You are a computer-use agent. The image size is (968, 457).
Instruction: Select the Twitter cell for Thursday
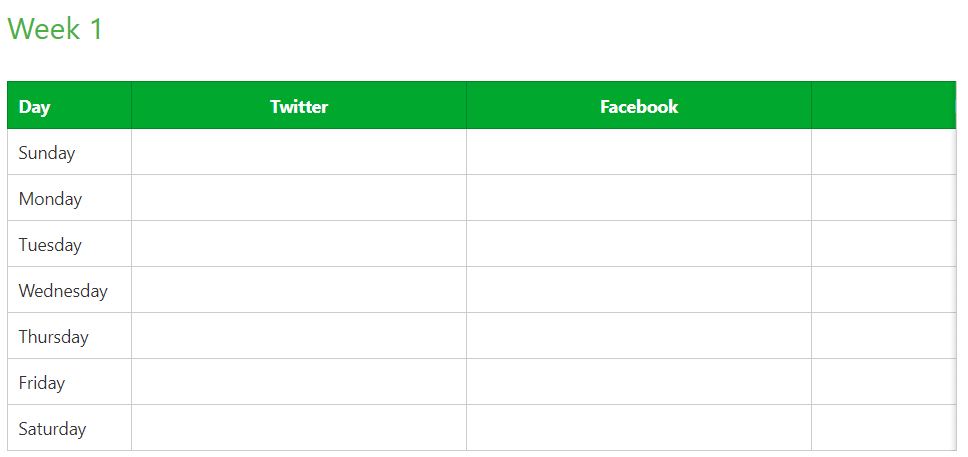(x=299, y=336)
